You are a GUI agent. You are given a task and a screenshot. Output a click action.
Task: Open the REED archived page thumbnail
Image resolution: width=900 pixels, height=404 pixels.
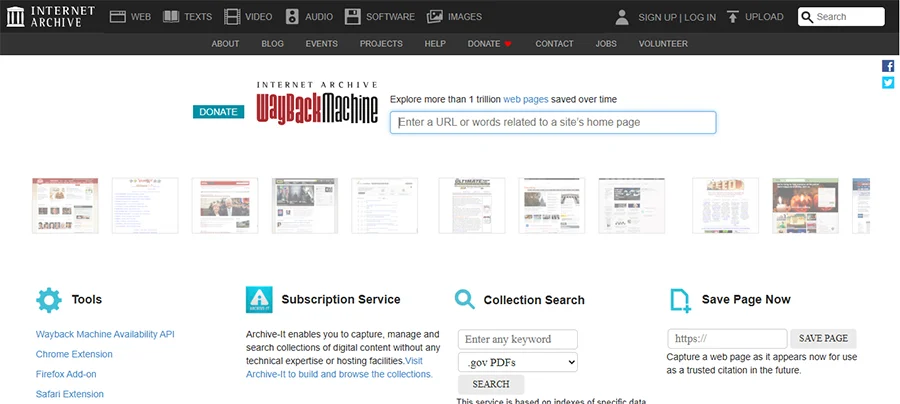[x=725, y=205]
